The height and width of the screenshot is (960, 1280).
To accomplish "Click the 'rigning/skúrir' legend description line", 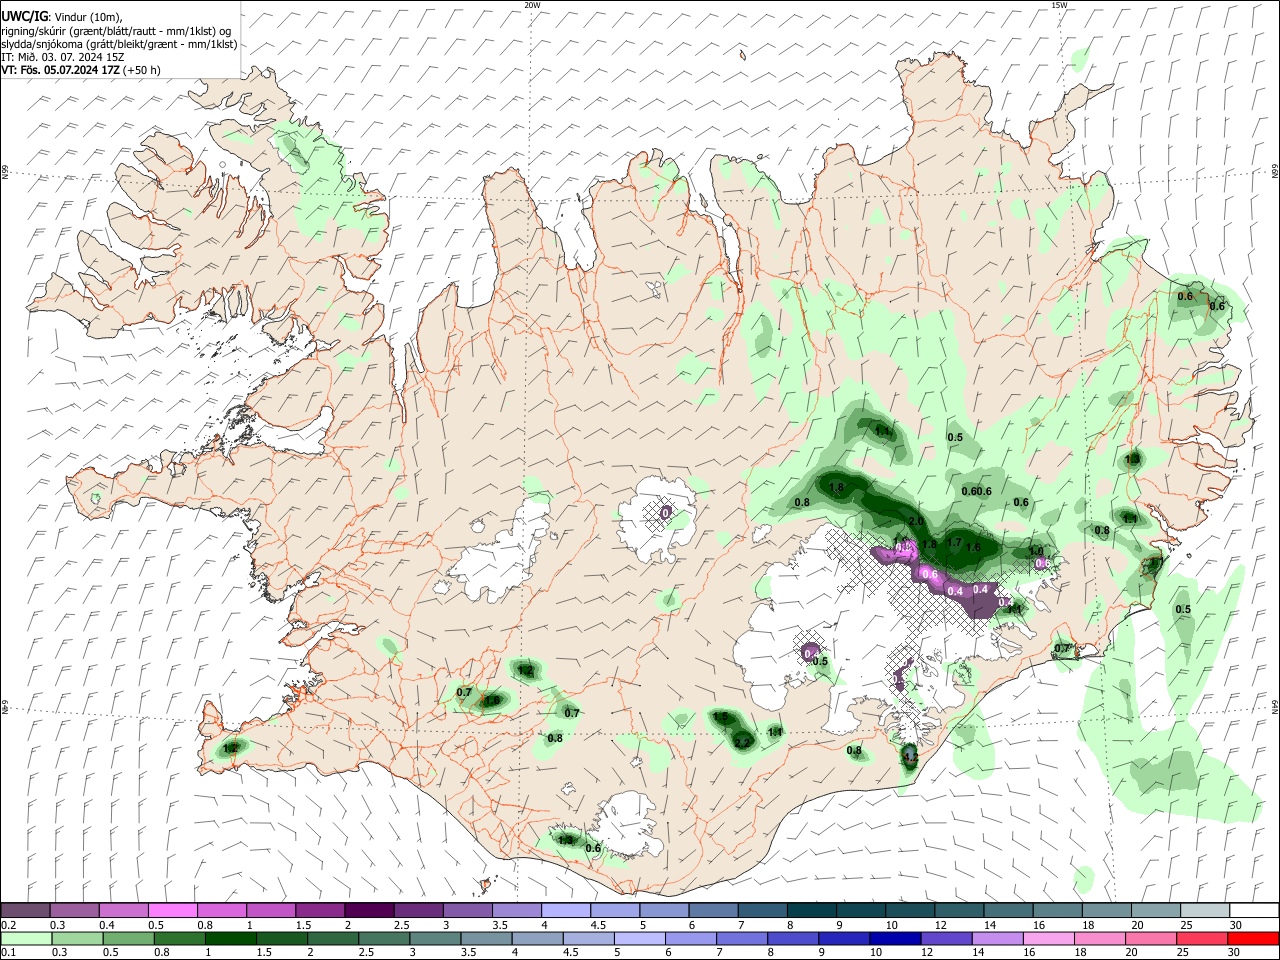I will click(115, 30).
